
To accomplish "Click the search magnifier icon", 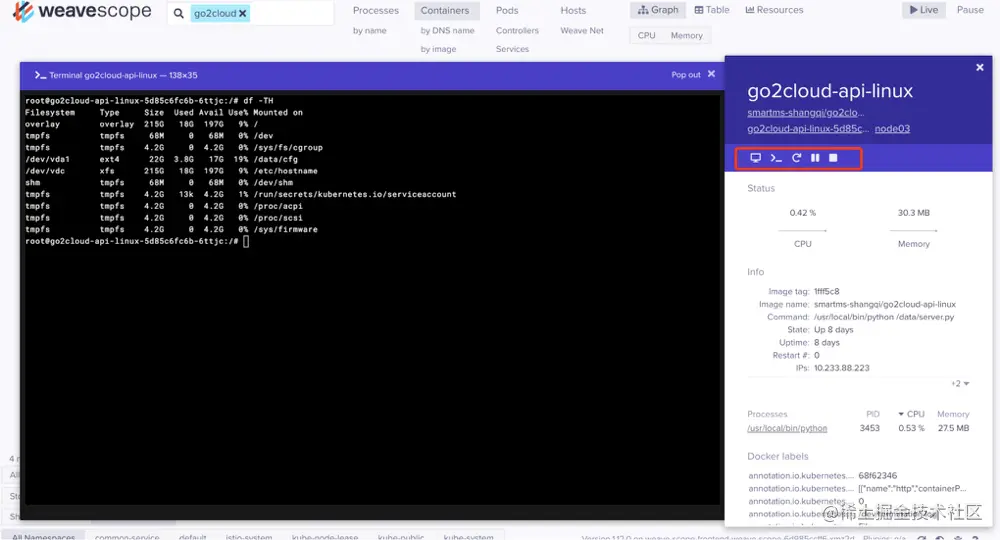I will [x=179, y=13].
